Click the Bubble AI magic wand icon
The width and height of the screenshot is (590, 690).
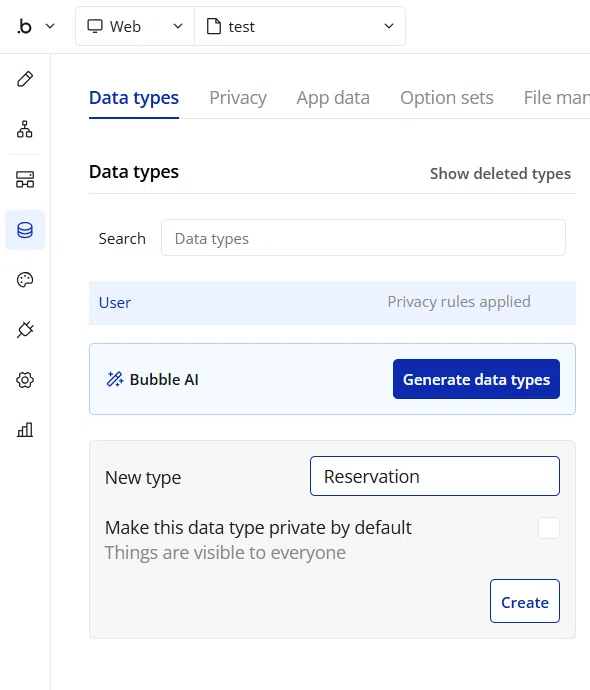pos(115,379)
